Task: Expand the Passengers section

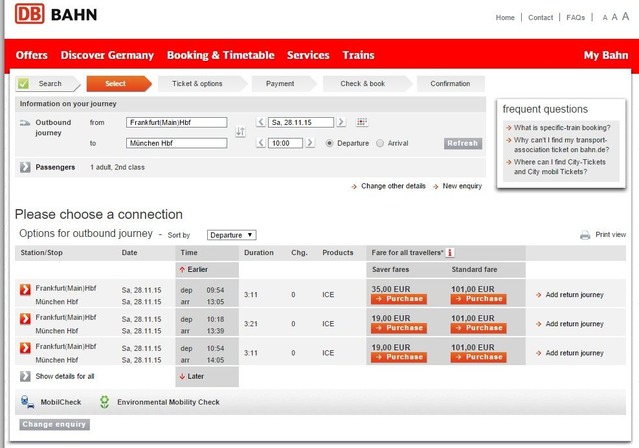Action: [25, 167]
